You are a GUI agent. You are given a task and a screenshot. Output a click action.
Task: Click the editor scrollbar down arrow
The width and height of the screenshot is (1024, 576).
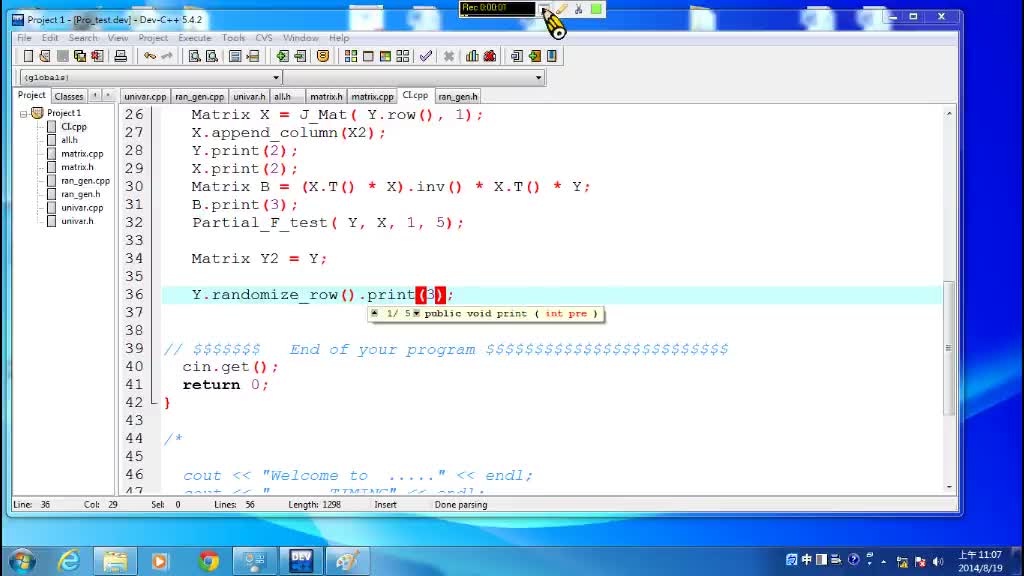(949, 487)
